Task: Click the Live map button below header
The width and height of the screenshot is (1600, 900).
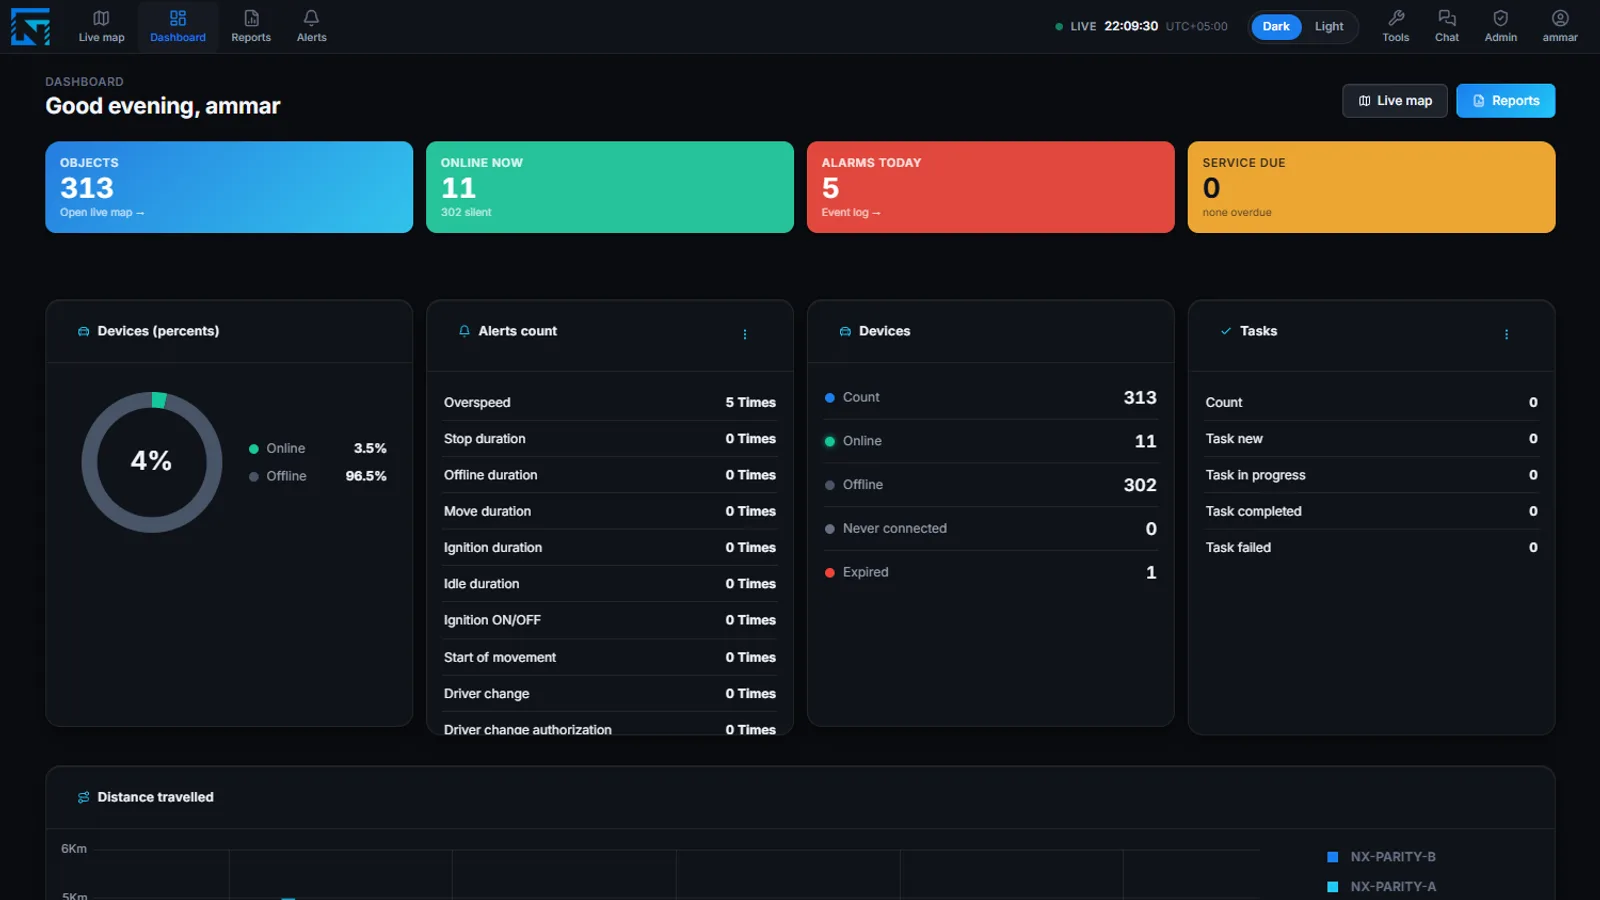Action: (x=1395, y=101)
